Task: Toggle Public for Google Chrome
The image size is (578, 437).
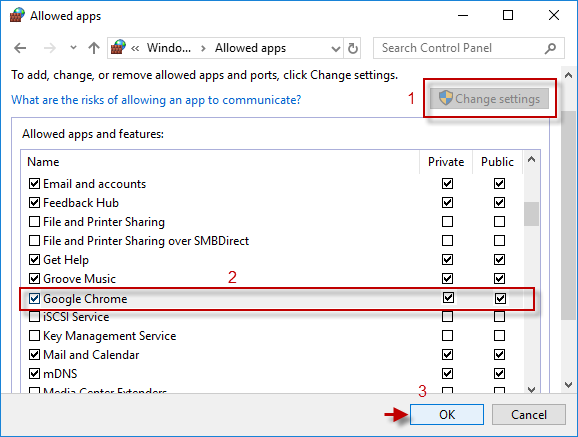Action: click(x=500, y=298)
